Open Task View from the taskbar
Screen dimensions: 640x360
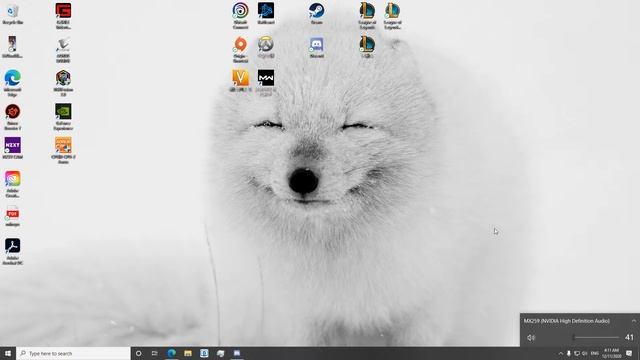pyautogui.click(x=155, y=353)
